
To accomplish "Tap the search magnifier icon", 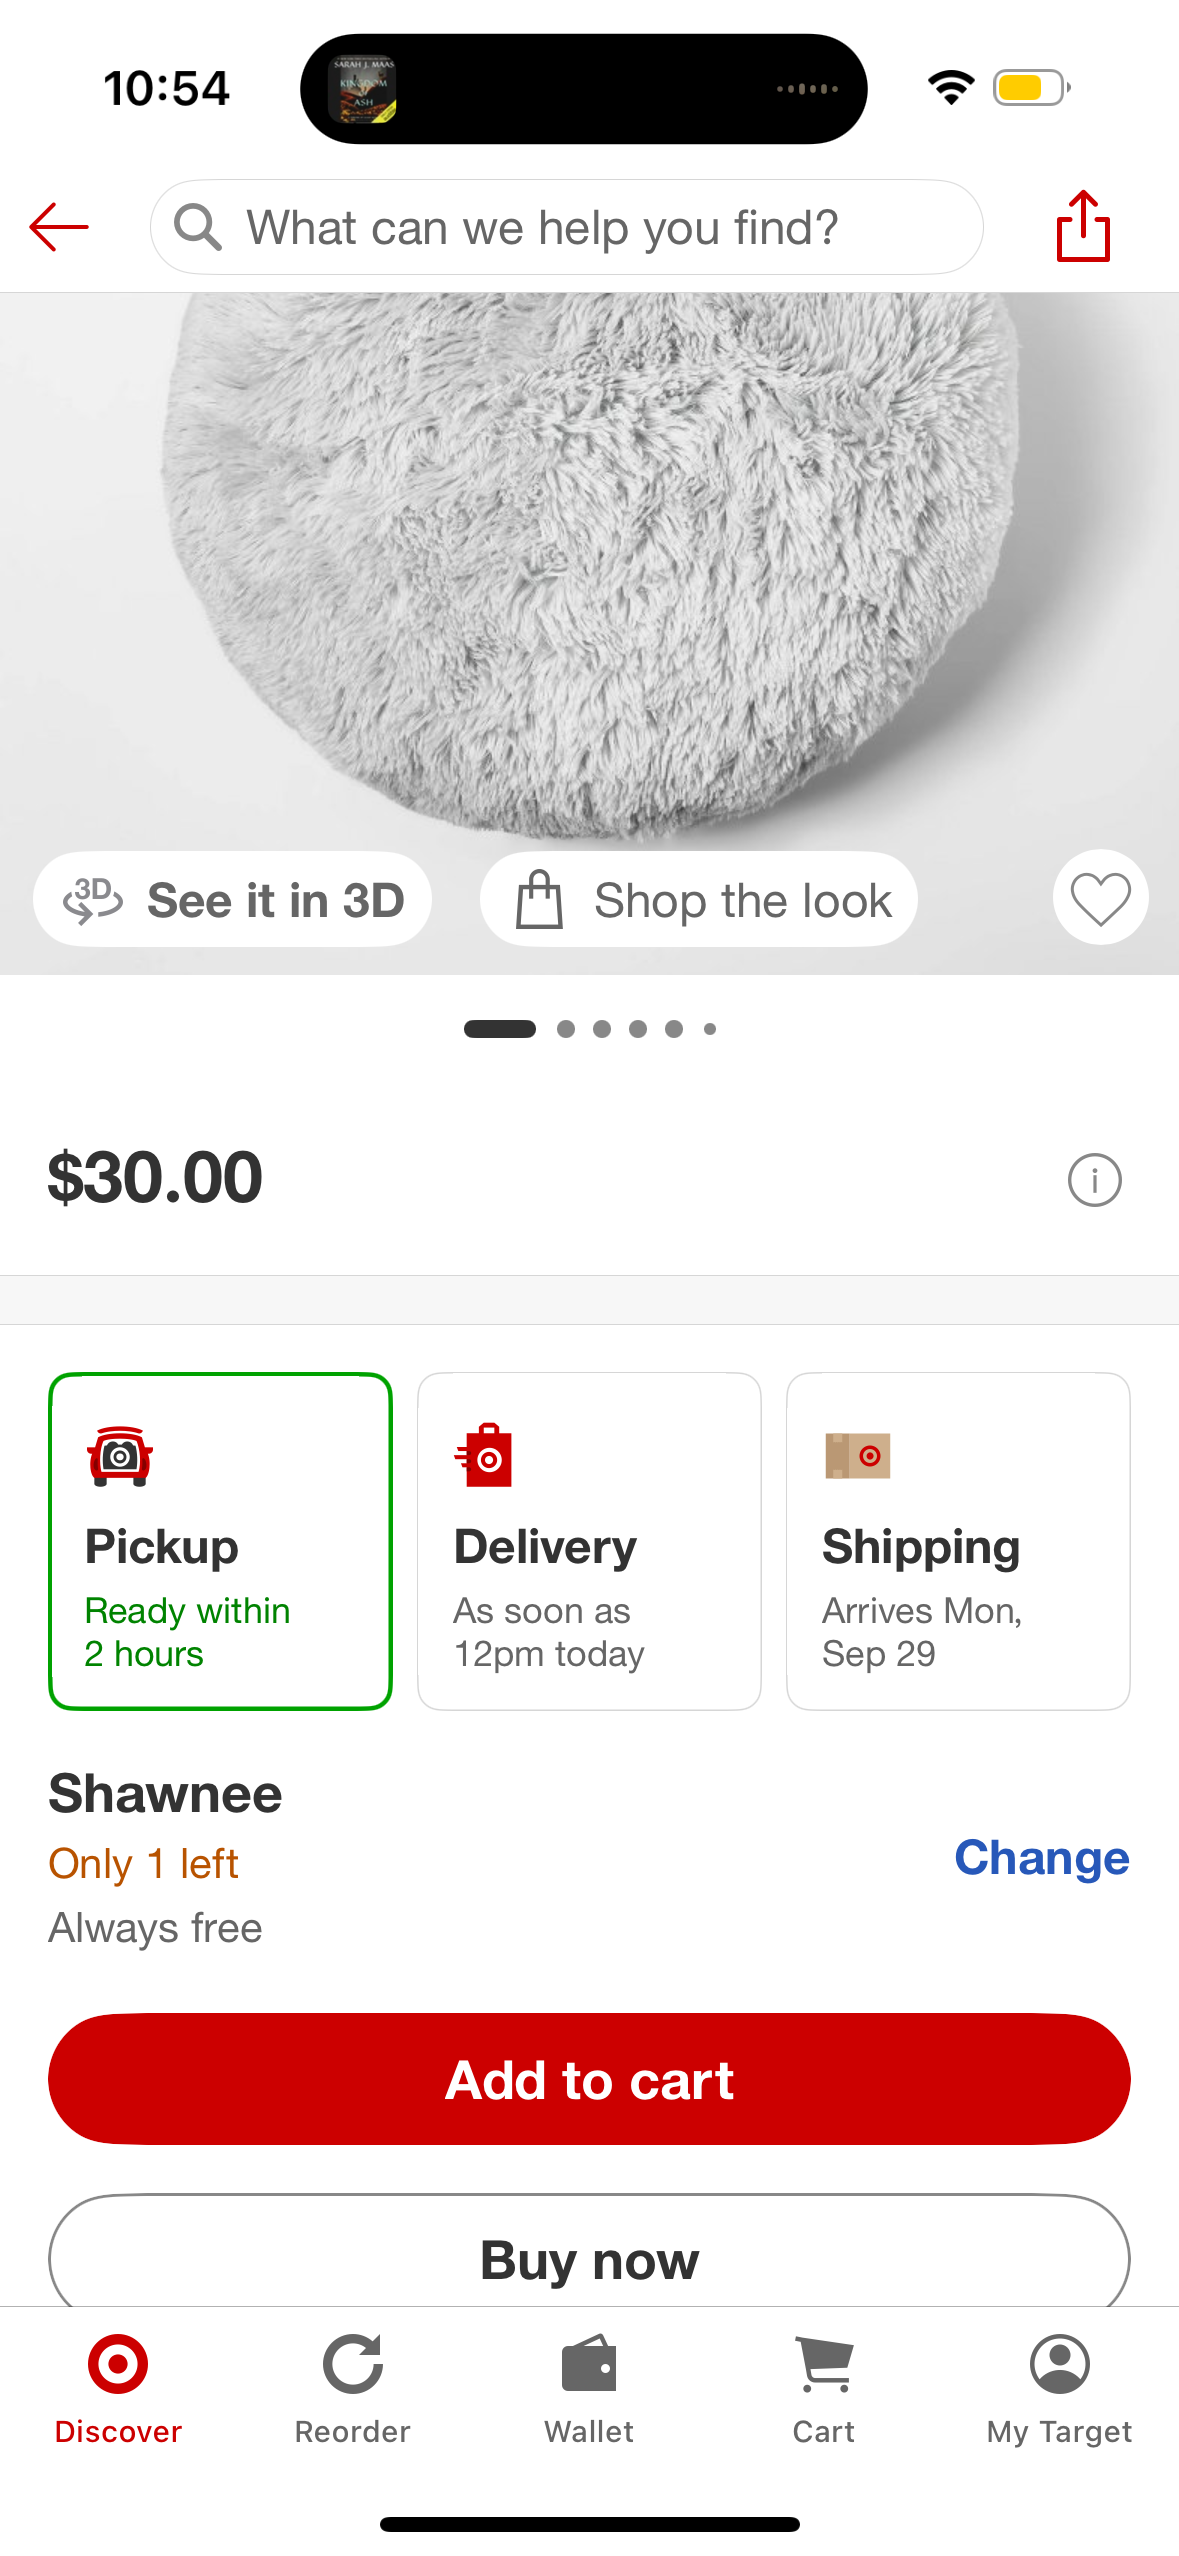I will pos(197,227).
